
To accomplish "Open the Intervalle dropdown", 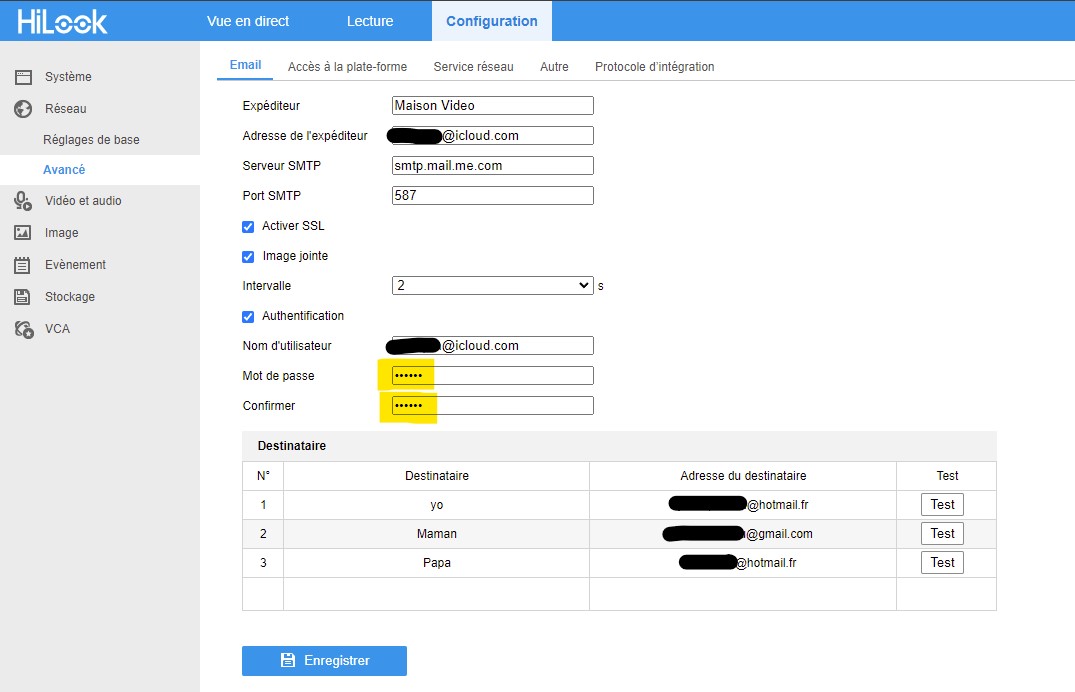I will coord(493,286).
